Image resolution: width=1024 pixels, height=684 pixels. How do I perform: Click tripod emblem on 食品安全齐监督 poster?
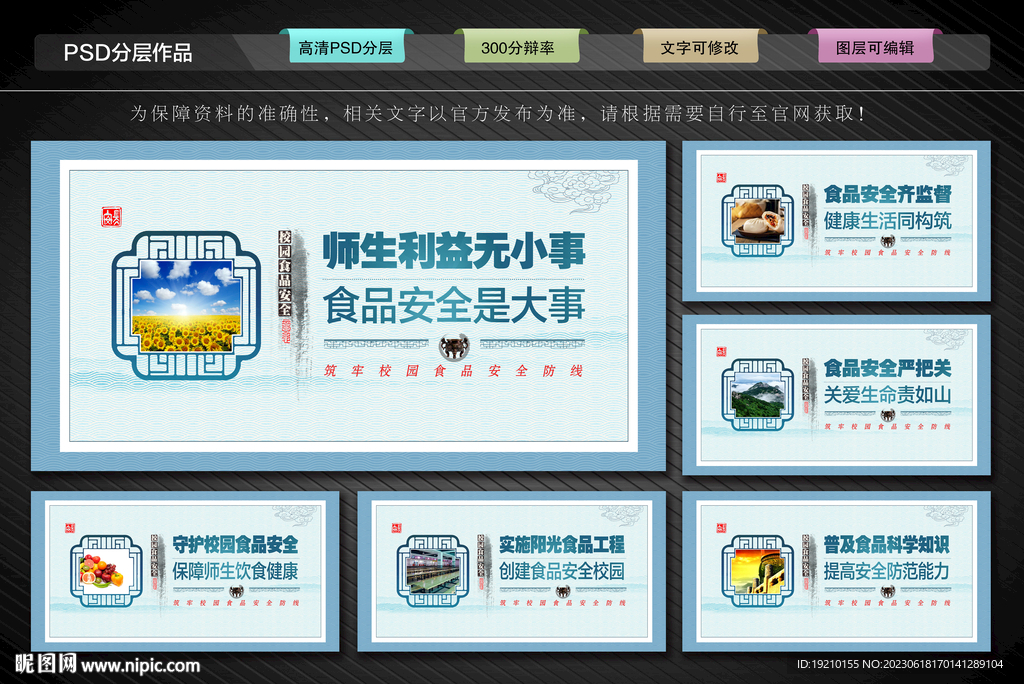pyautogui.click(x=888, y=241)
